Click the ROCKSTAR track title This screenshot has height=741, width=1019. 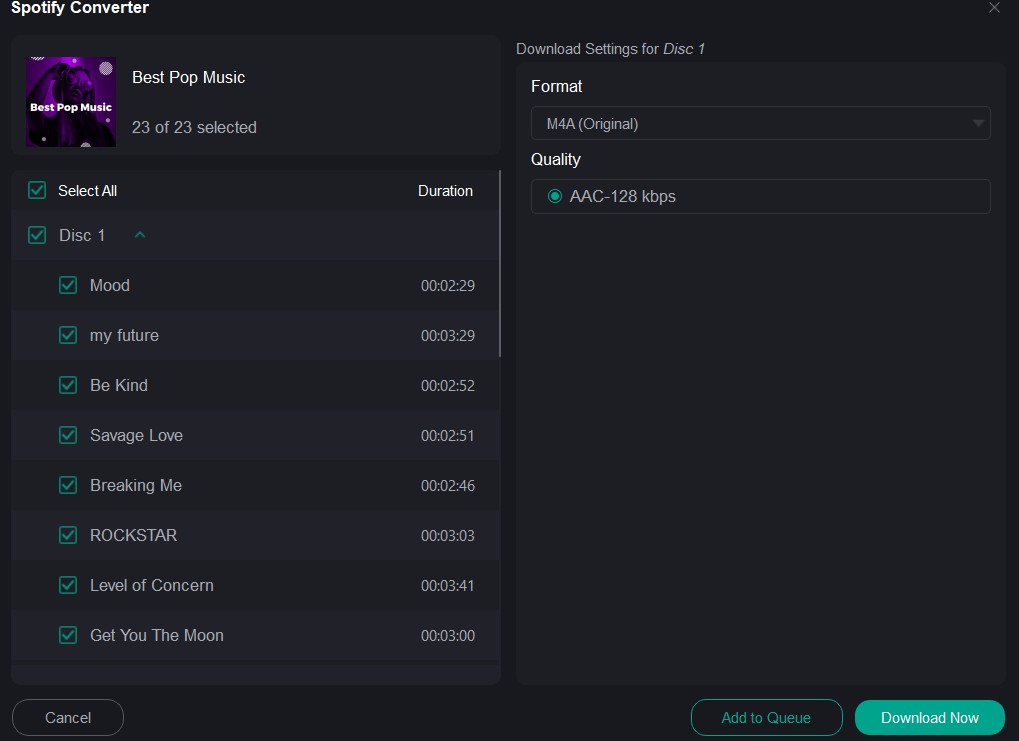pos(133,536)
